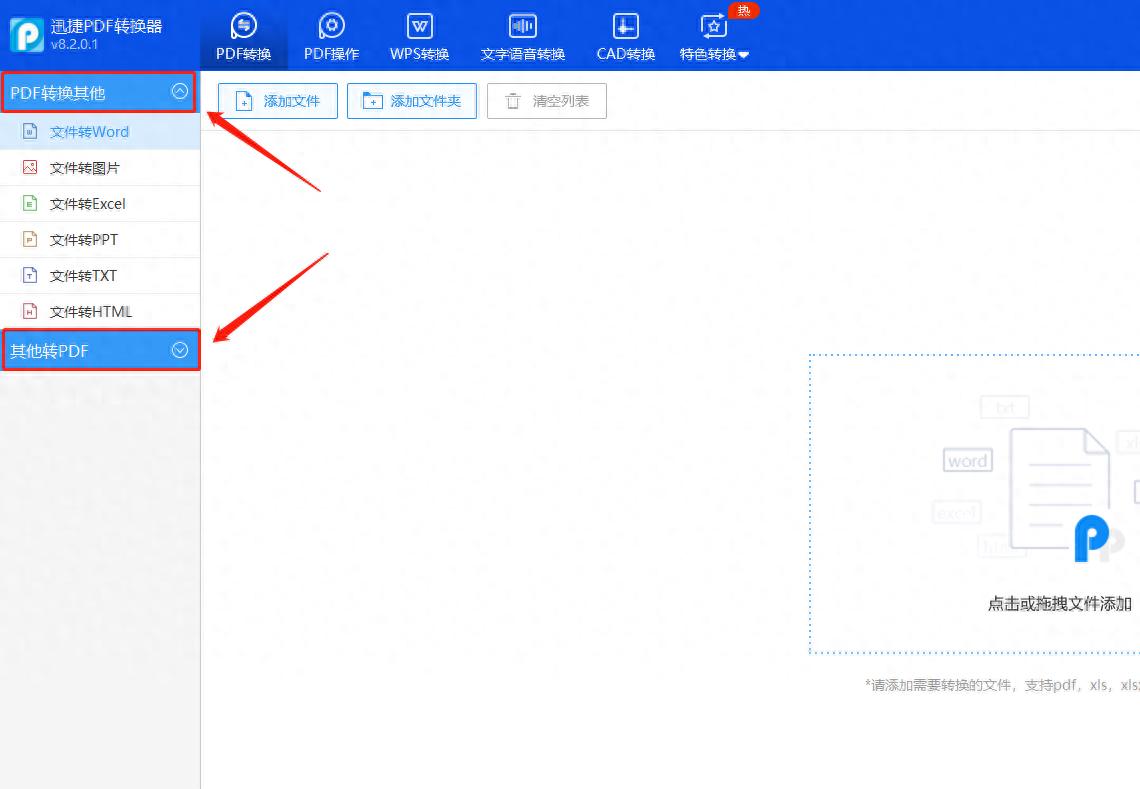Viewport: 1140px width, 789px height.
Task: Select 文件转图片 in sidebar
Action: tap(100, 168)
